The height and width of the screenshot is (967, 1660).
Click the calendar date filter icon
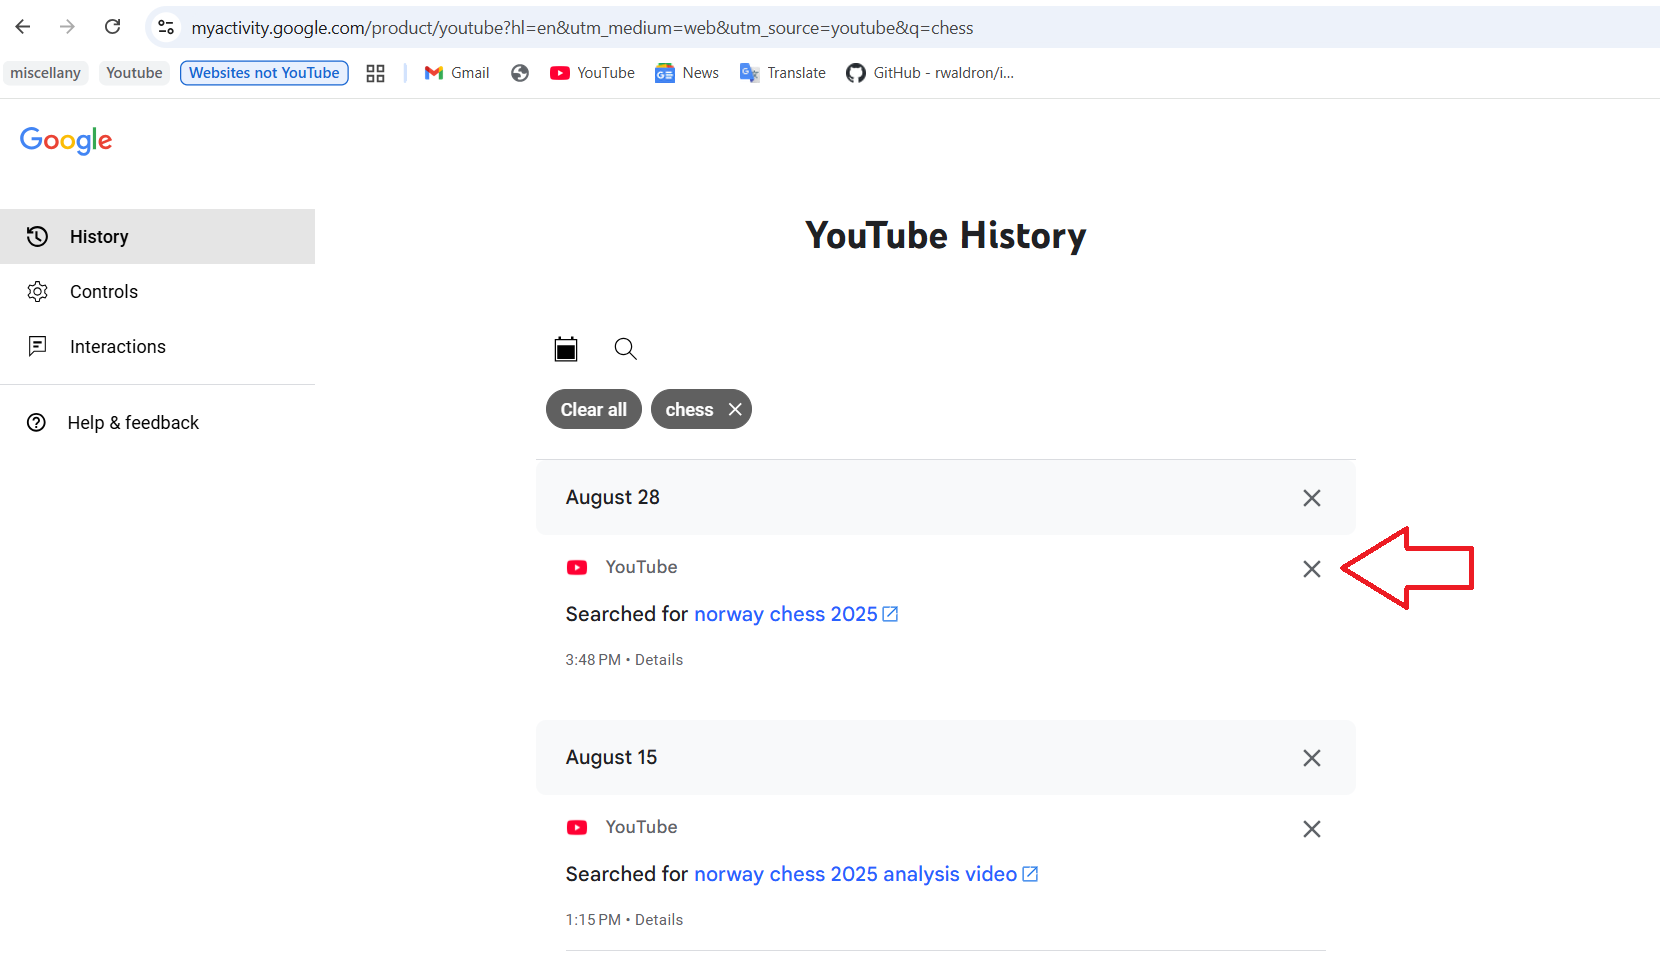click(566, 349)
